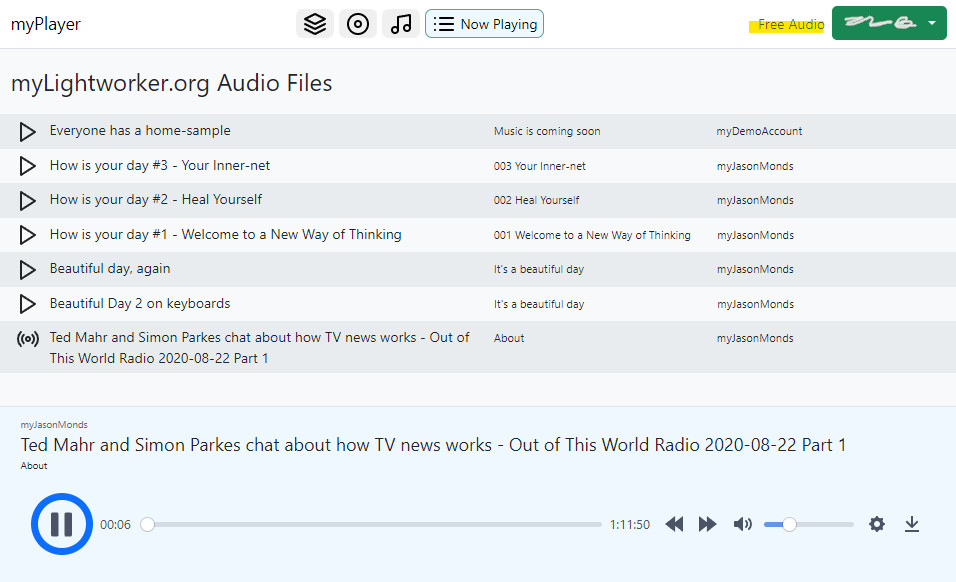Viewport: 956px width, 582px height.
Task: Click broadcast icon beside Ted Mahr track
Action: pos(28,339)
